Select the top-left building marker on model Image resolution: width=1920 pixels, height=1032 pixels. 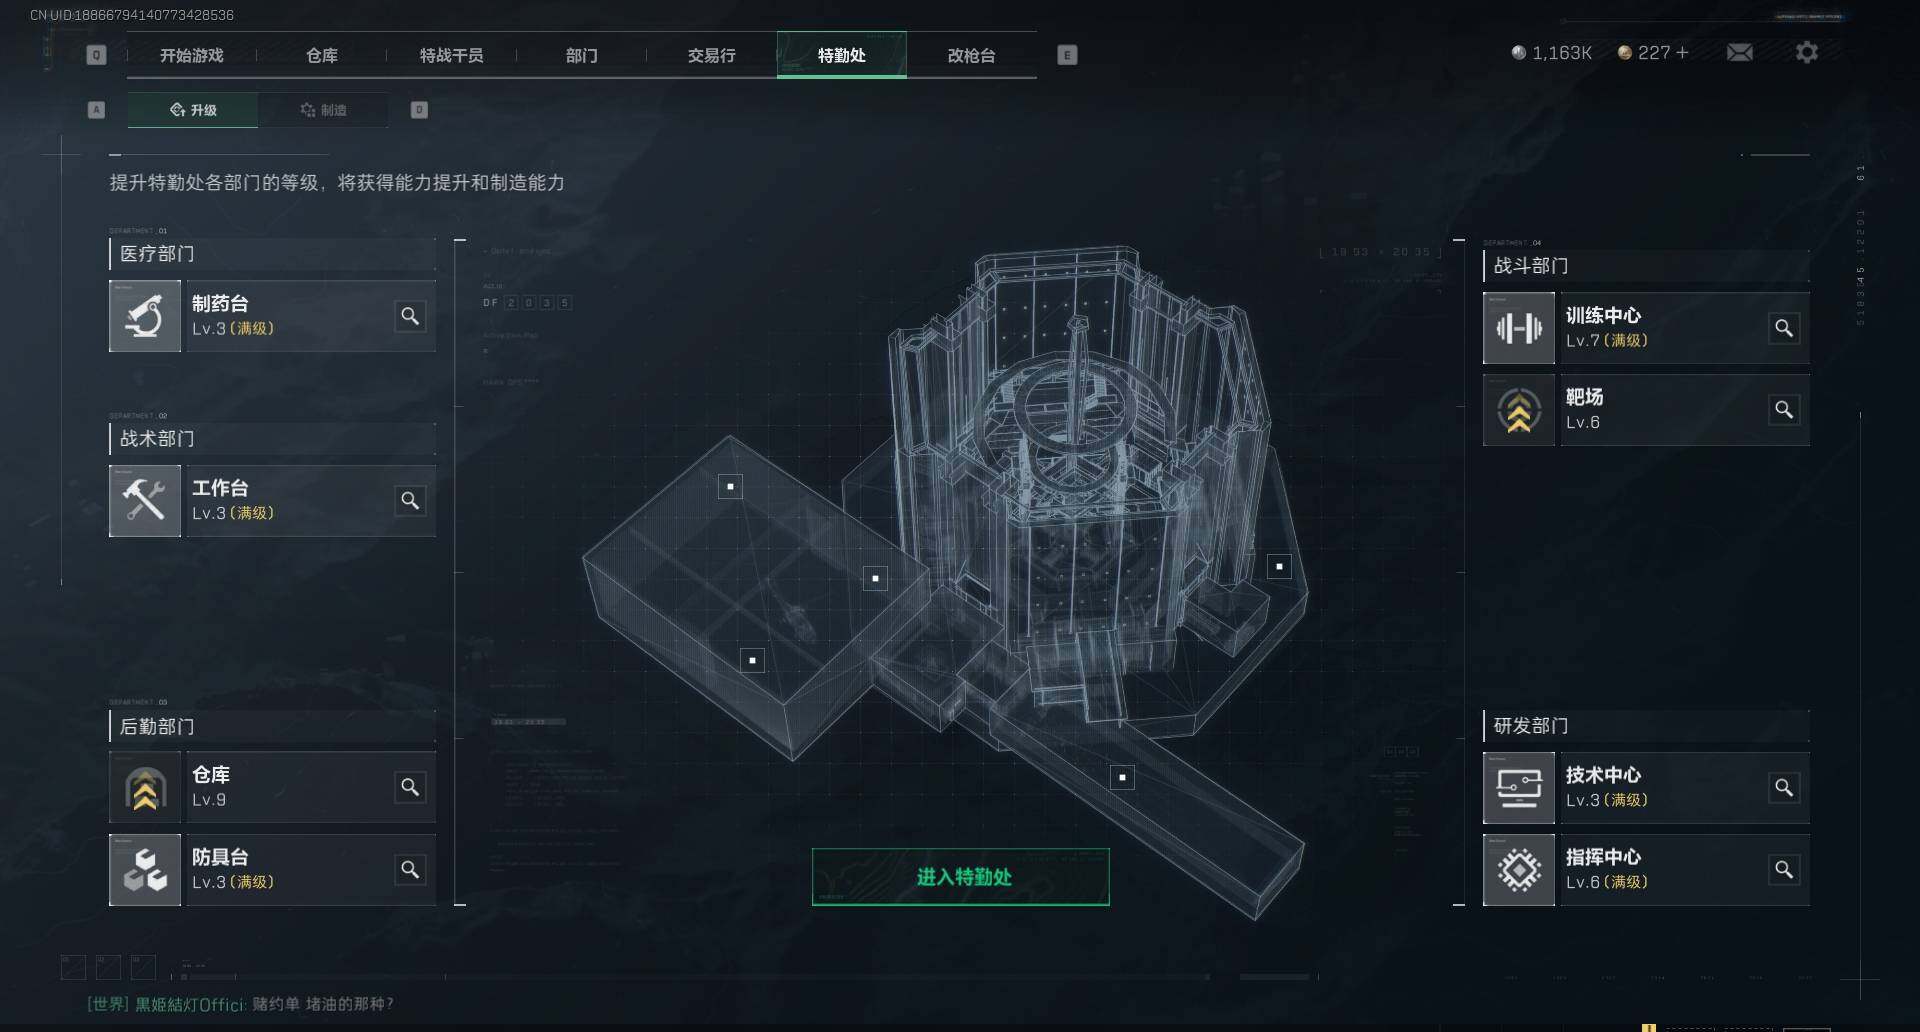pos(731,487)
